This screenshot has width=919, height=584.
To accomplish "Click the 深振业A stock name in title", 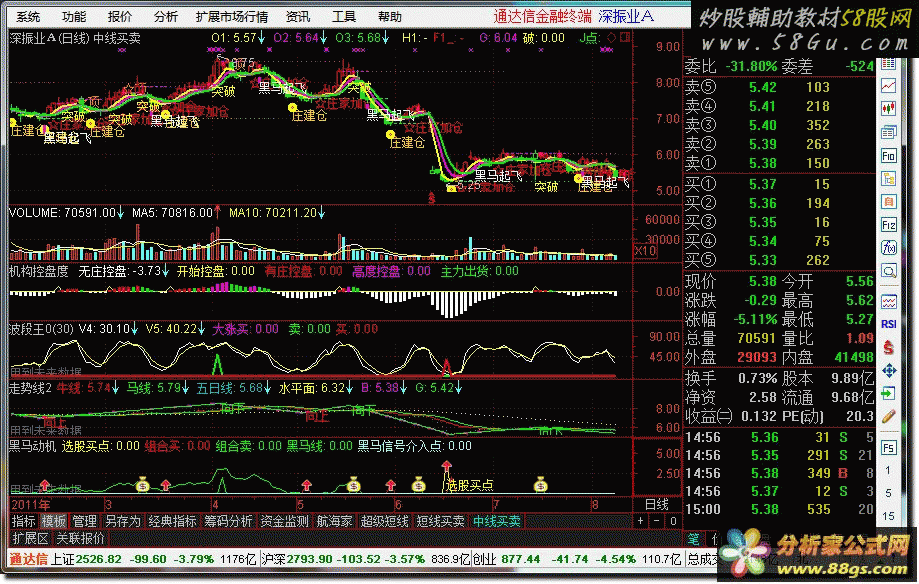I will click(625, 16).
